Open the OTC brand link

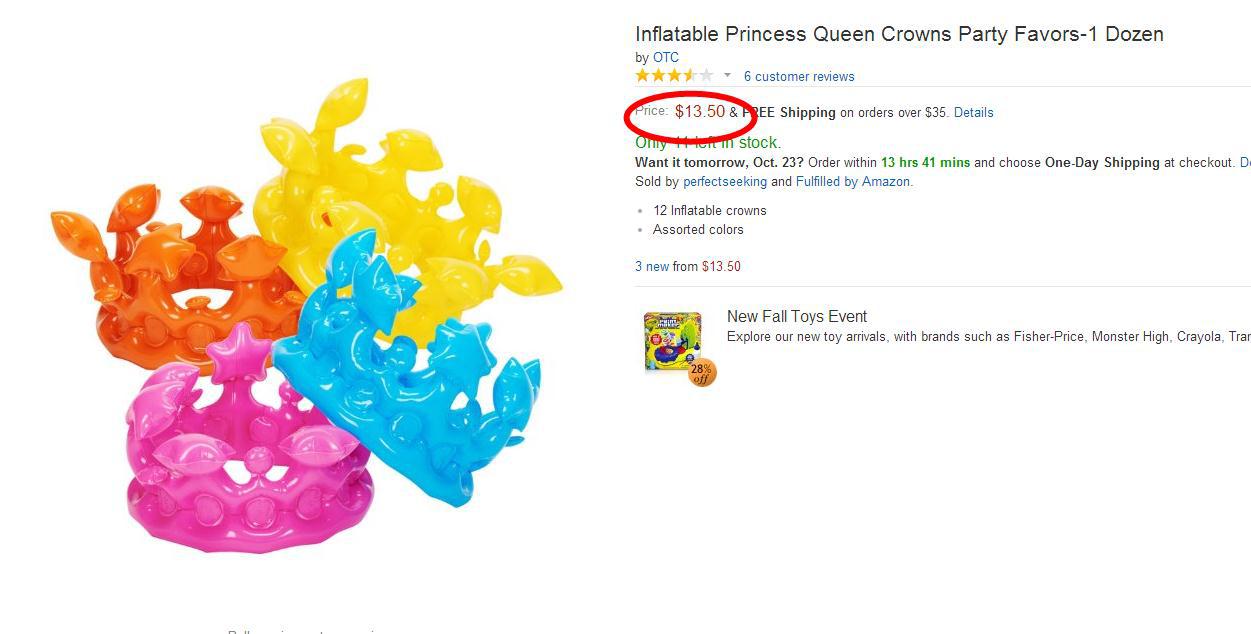[x=666, y=58]
